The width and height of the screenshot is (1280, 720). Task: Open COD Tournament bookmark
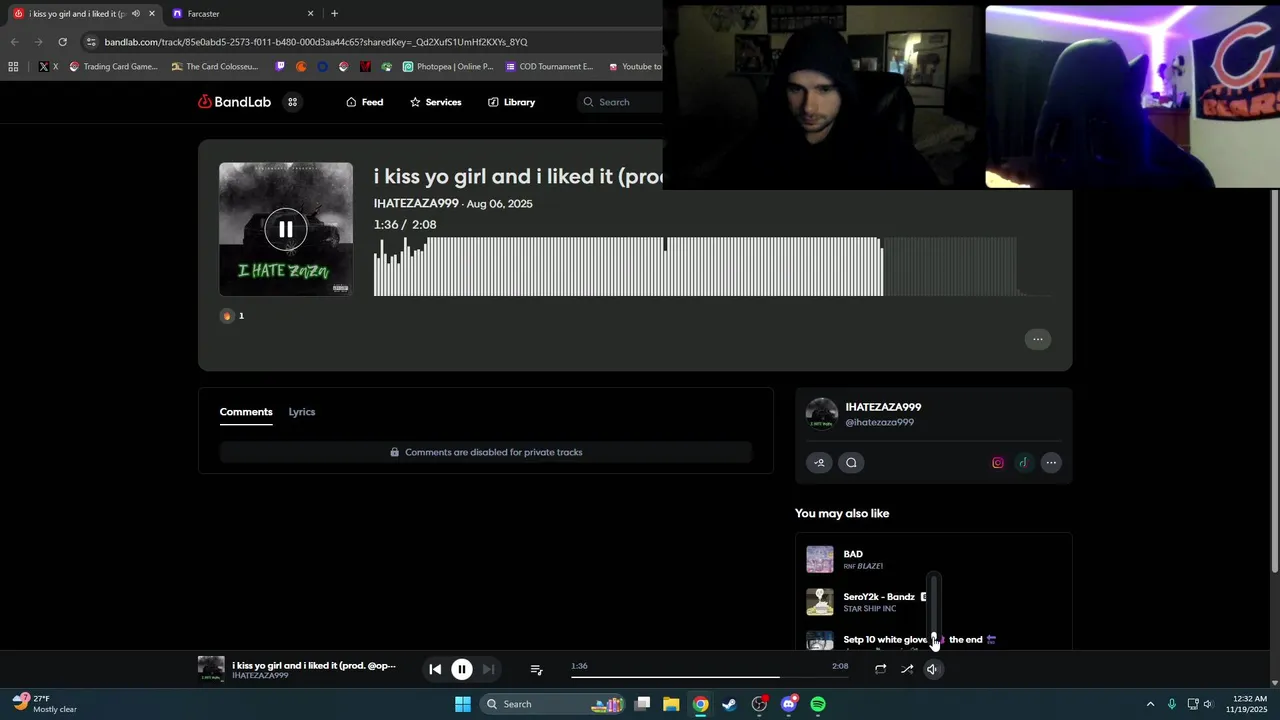click(x=549, y=67)
